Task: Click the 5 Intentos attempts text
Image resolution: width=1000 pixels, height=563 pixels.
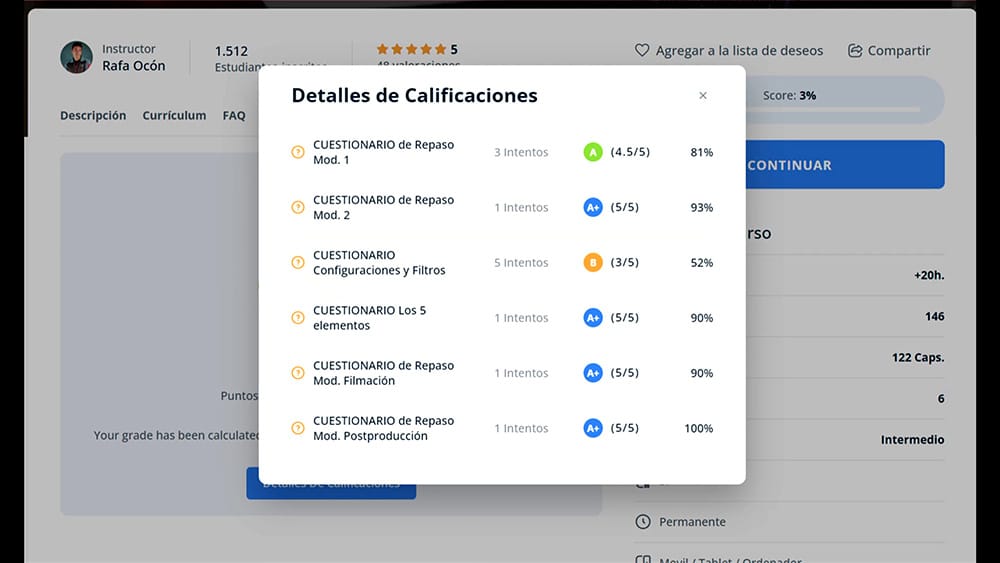Action: pyautogui.click(x=521, y=263)
